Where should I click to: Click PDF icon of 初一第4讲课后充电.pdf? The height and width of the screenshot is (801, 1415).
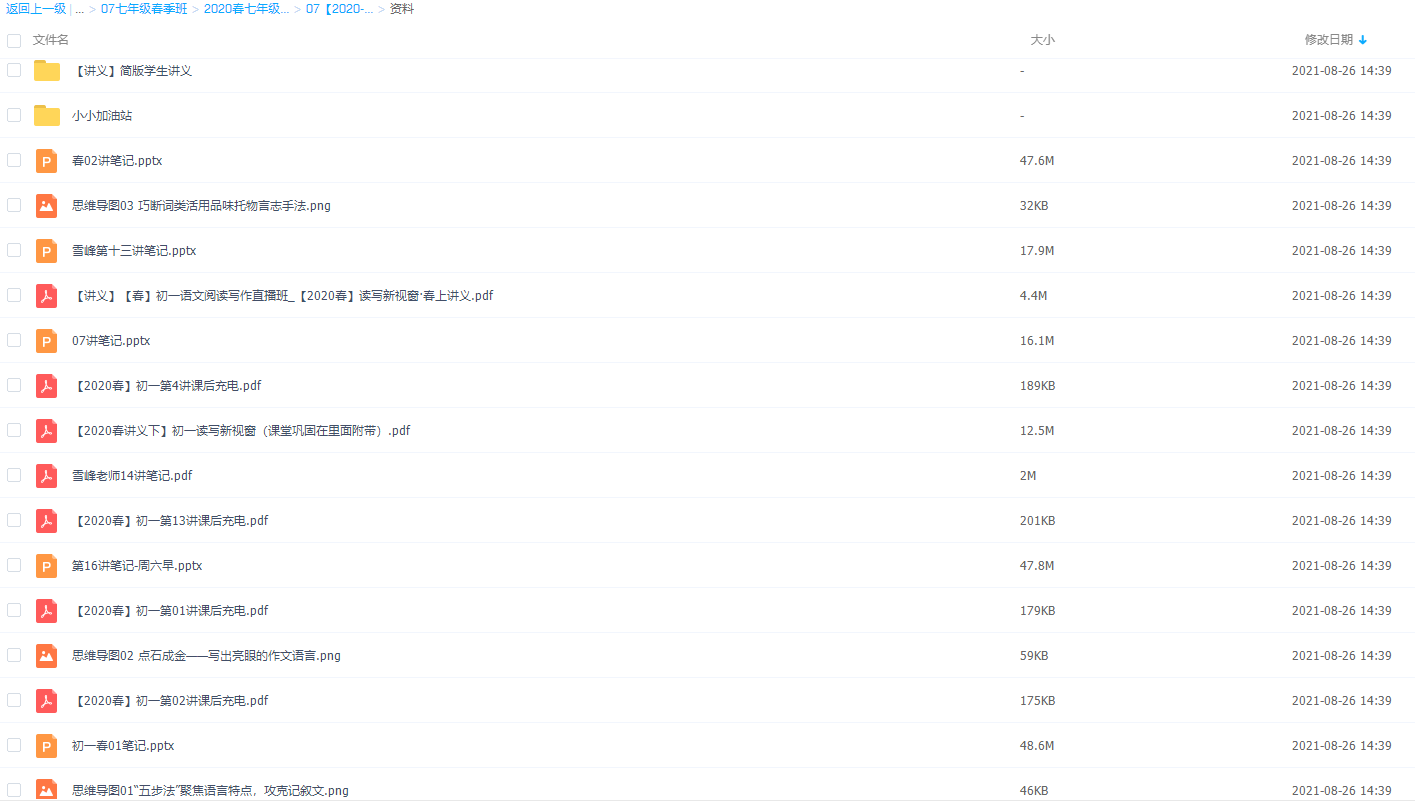tap(46, 386)
